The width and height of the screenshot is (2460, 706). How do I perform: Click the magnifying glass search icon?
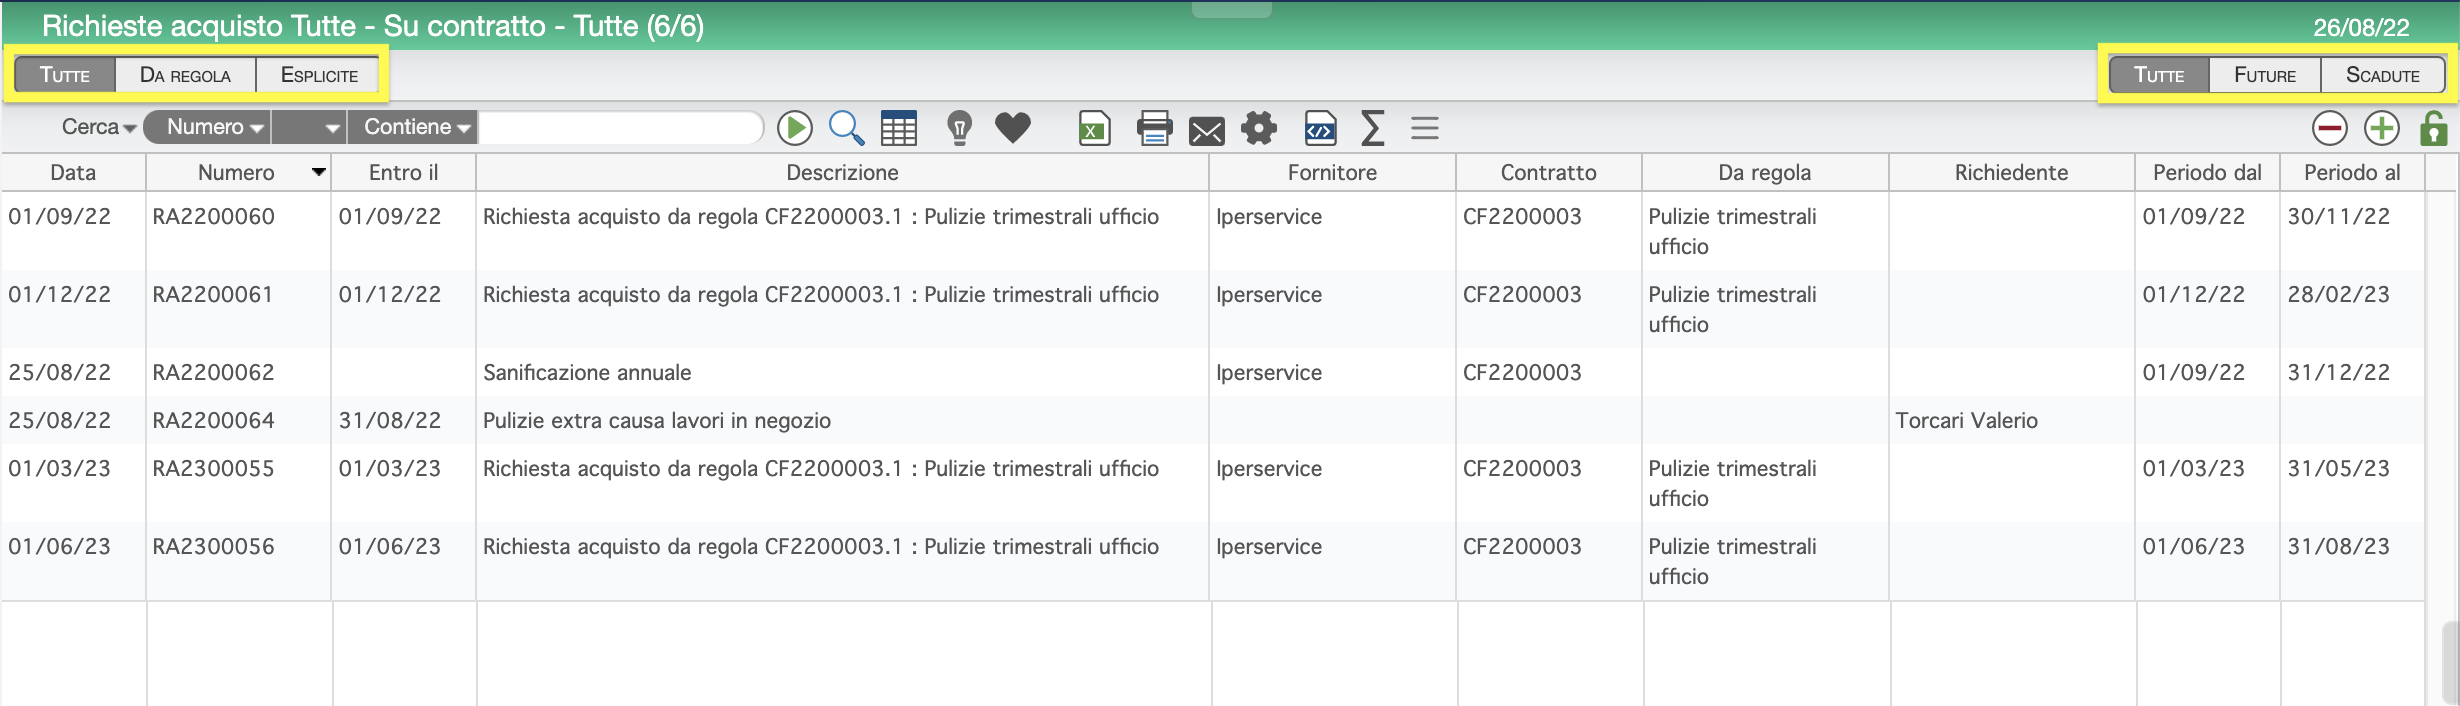[846, 128]
